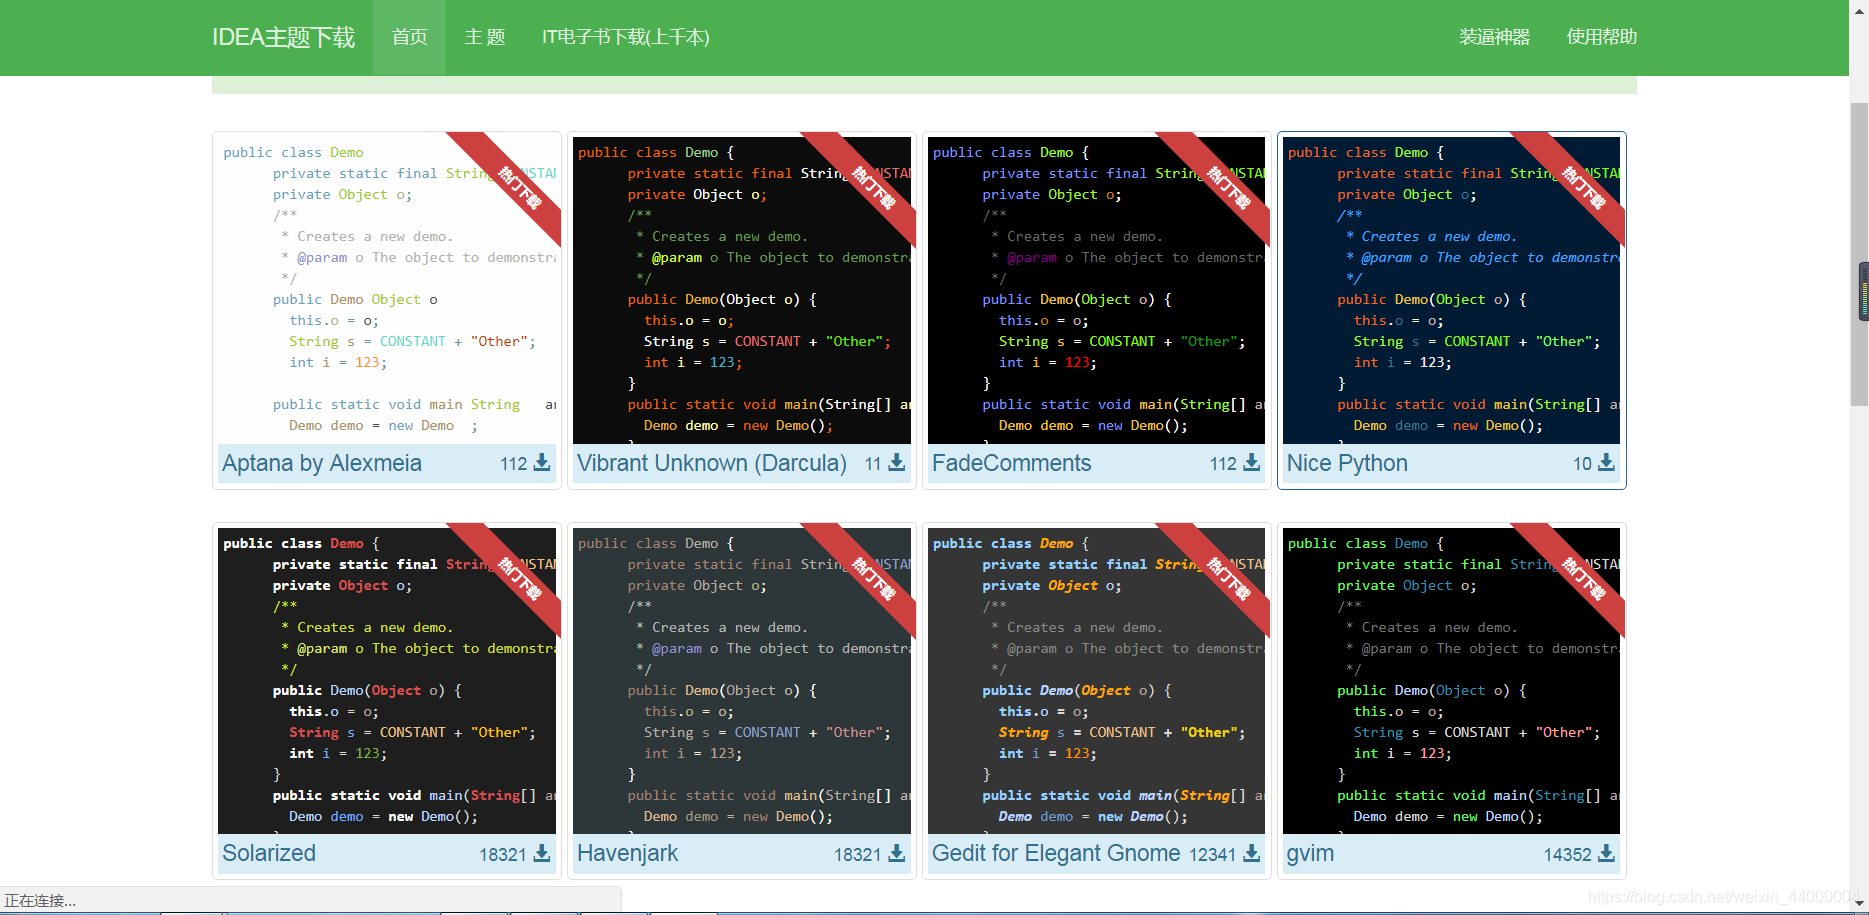
Task: Preview the Solarized code thumbnail
Action: point(387,681)
